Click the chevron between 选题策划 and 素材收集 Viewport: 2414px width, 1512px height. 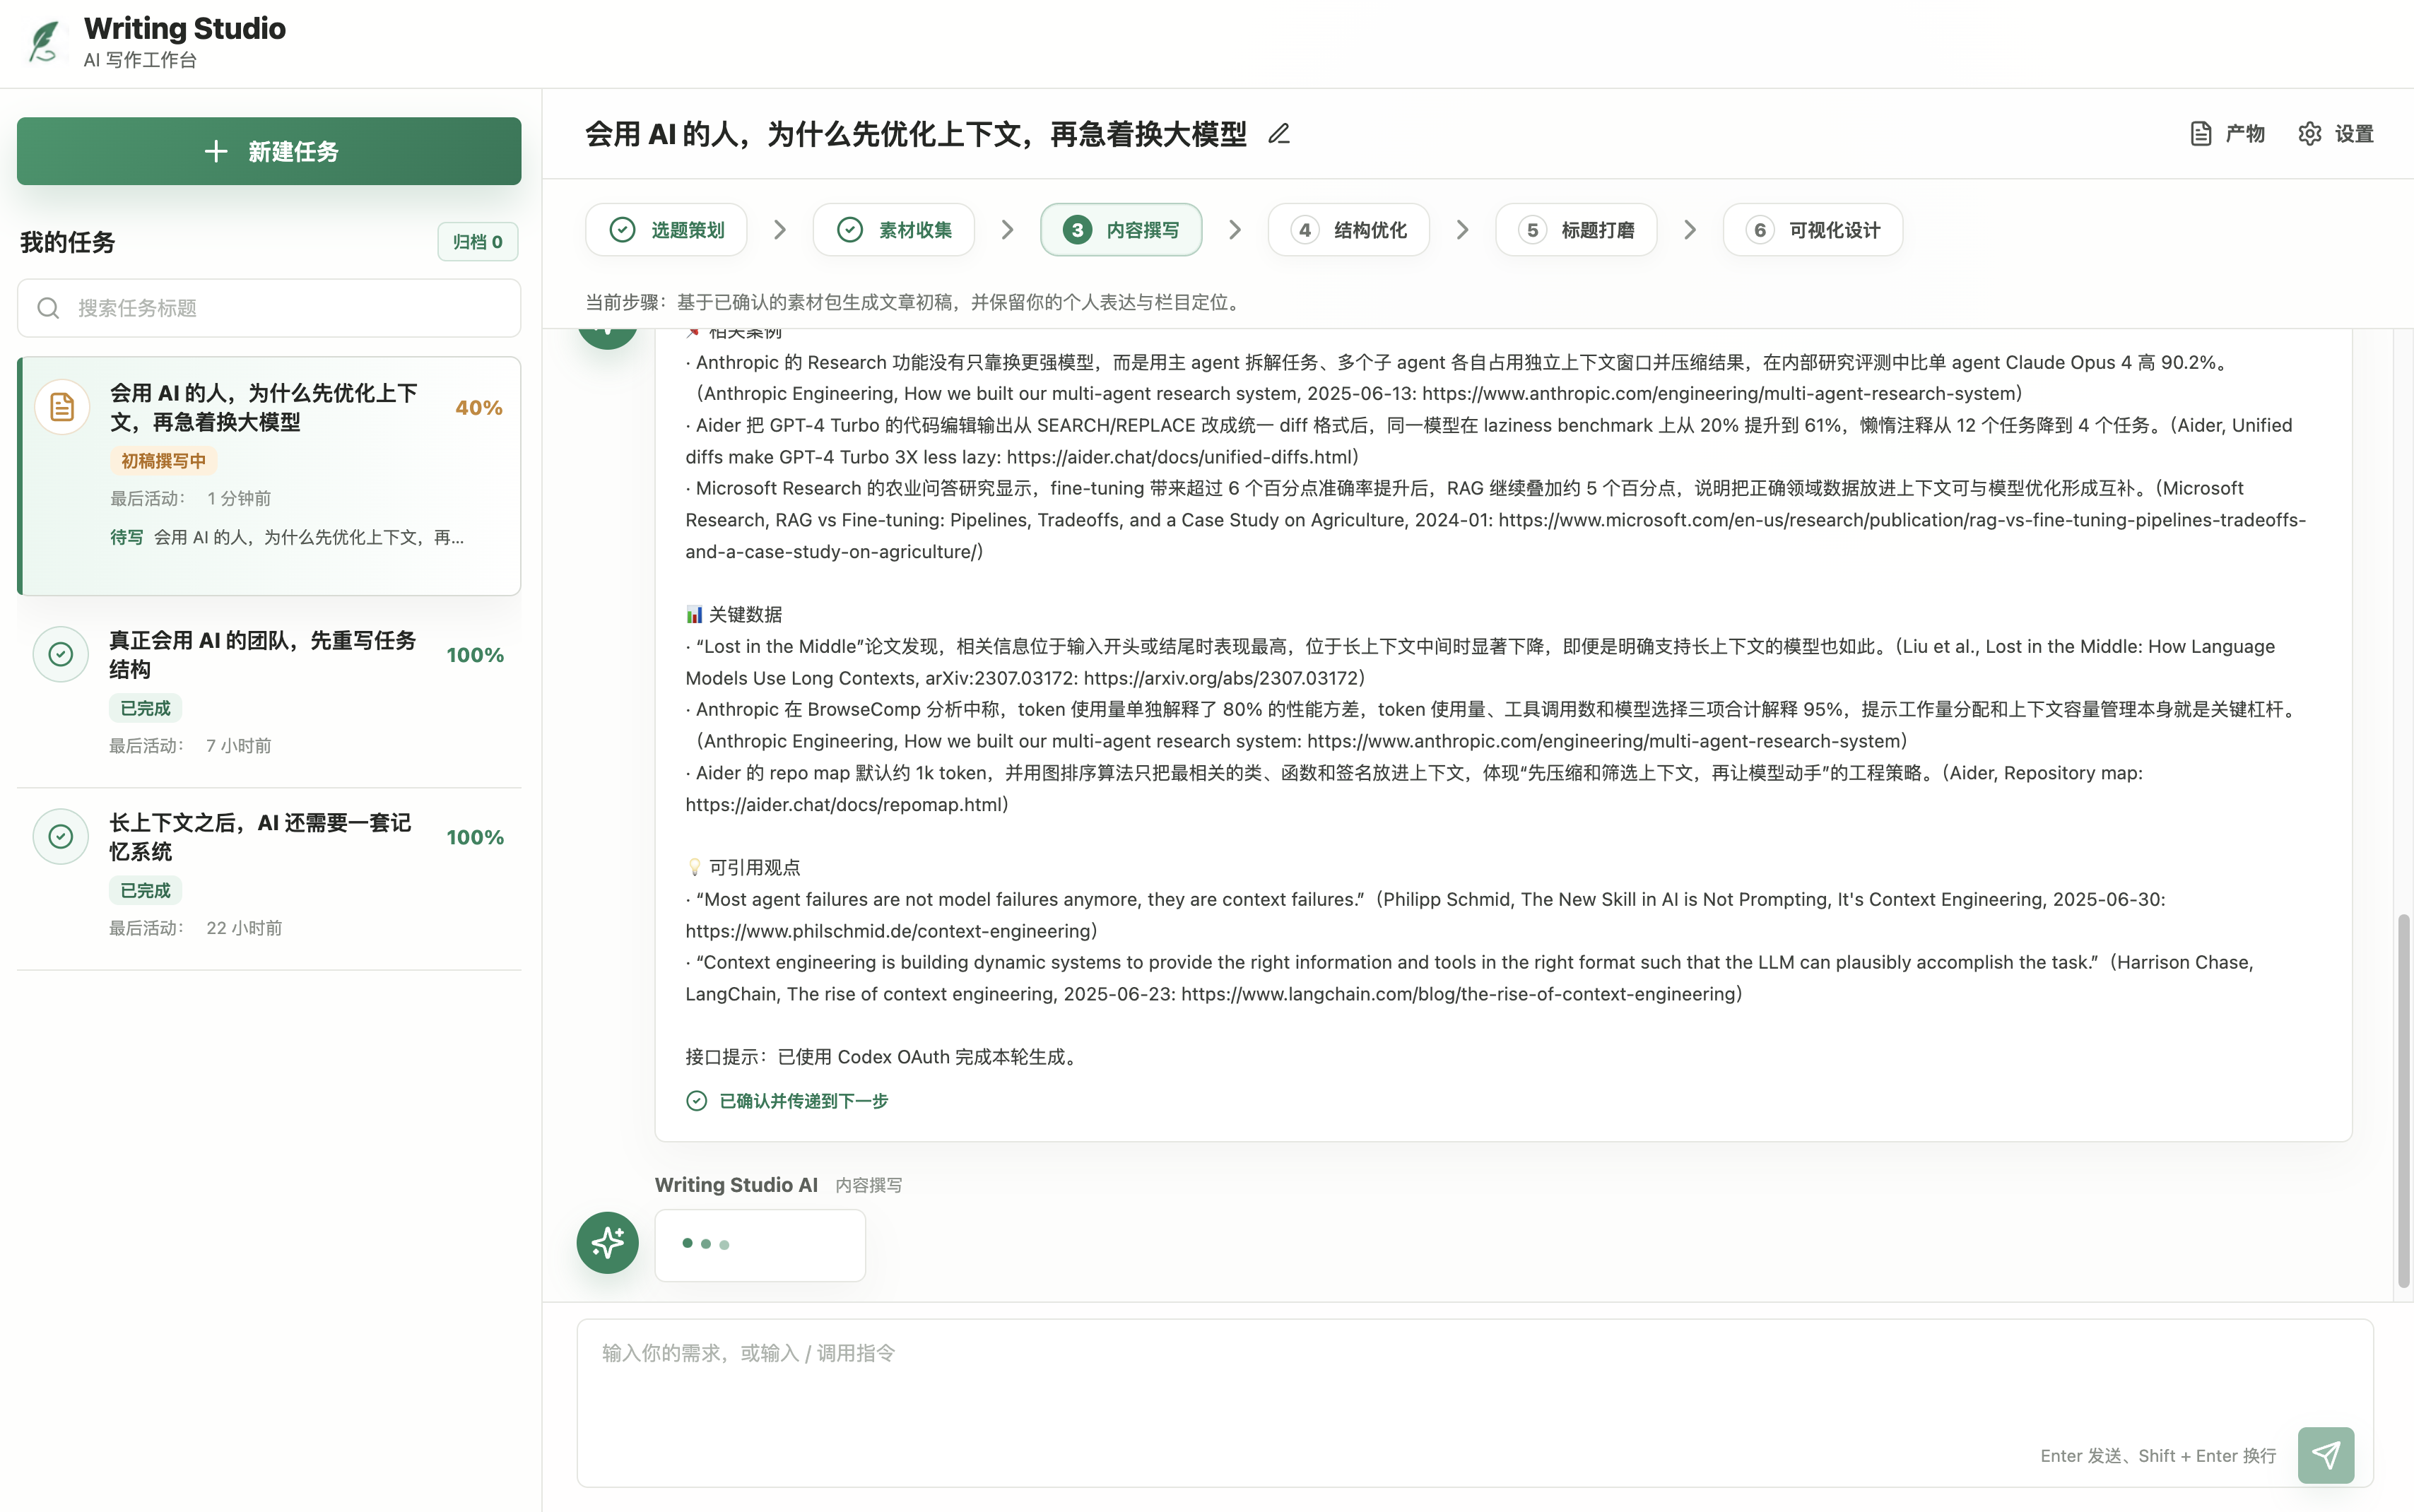(780, 230)
